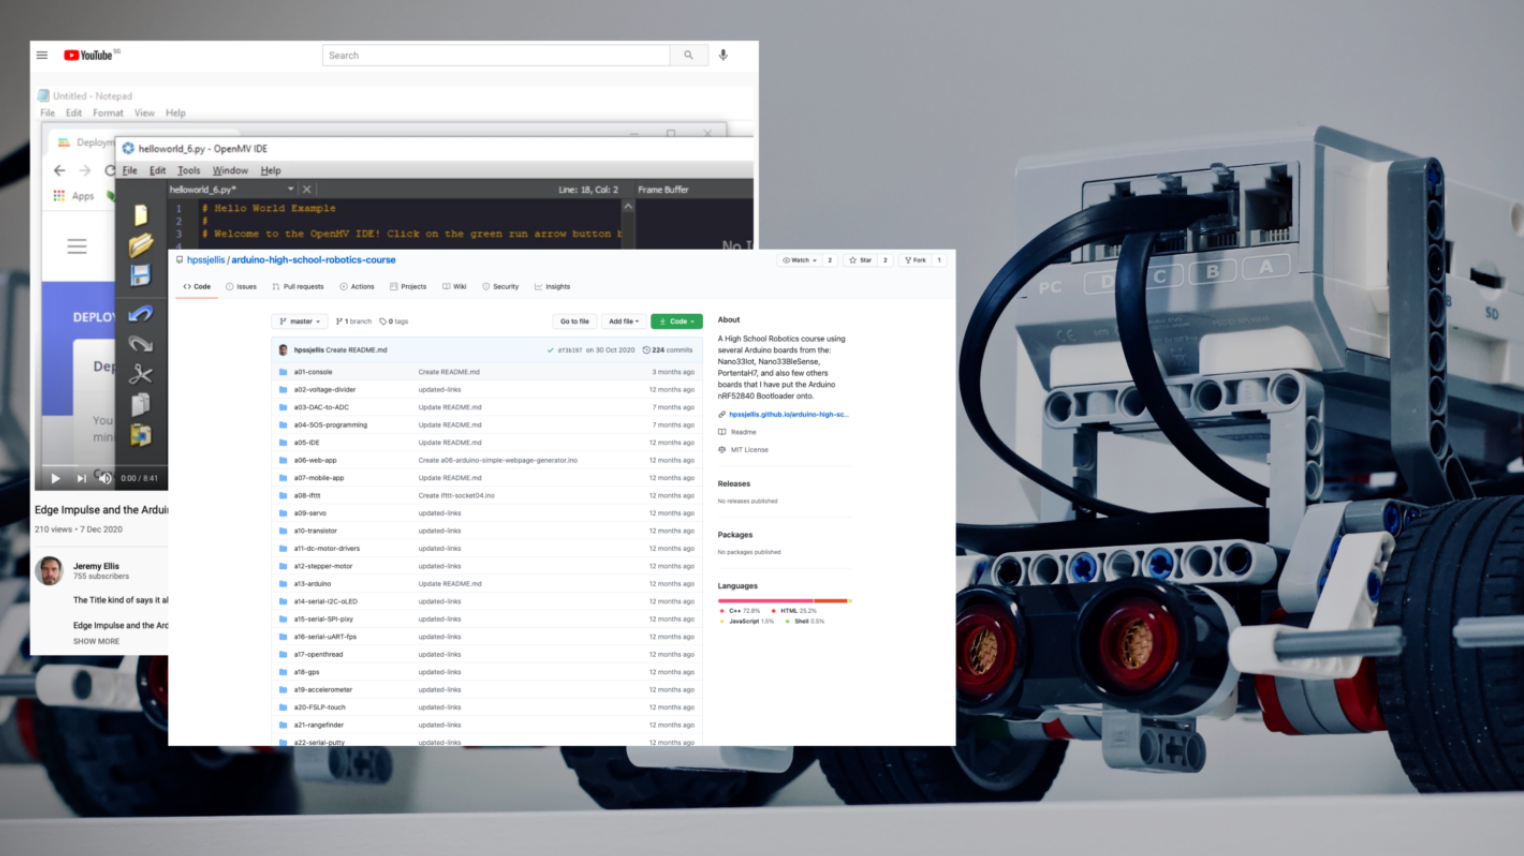The width and height of the screenshot is (1524, 856).
Task: View the 224 commits history
Action: click(667, 350)
